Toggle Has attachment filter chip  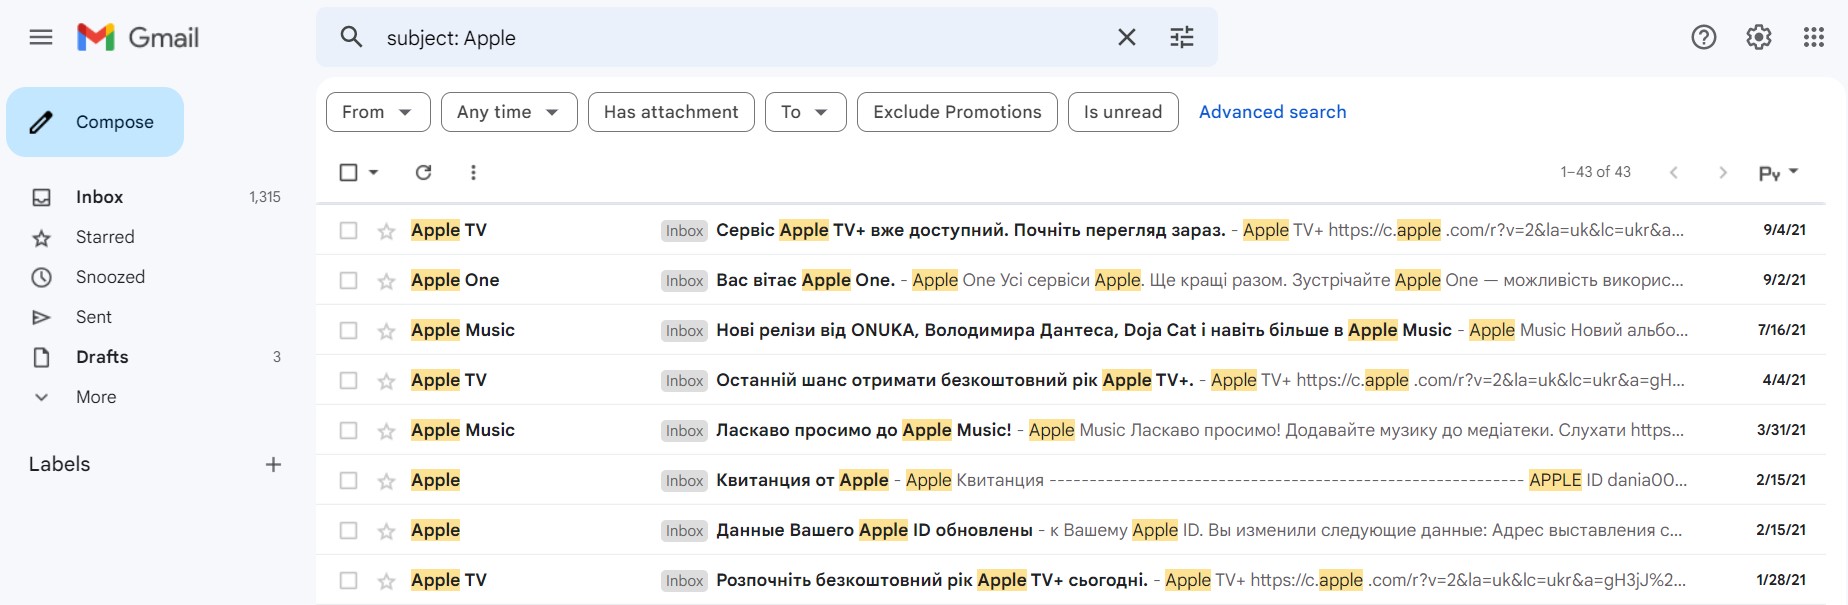click(671, 112)
